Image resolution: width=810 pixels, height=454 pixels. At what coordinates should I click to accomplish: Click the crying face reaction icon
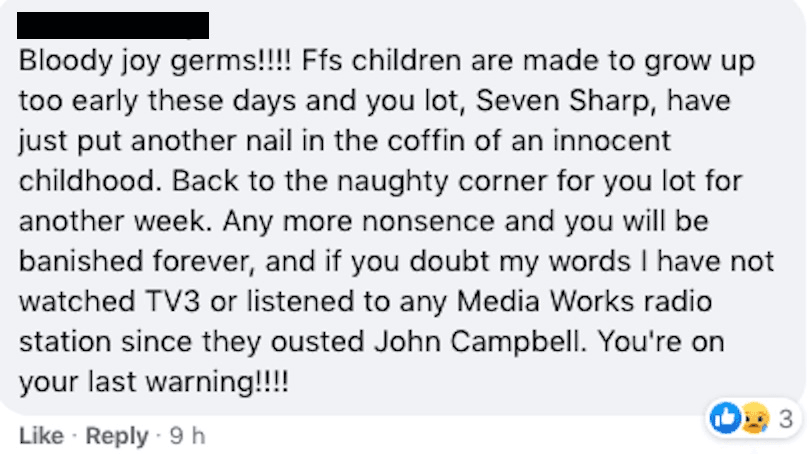tap(755, 418)
